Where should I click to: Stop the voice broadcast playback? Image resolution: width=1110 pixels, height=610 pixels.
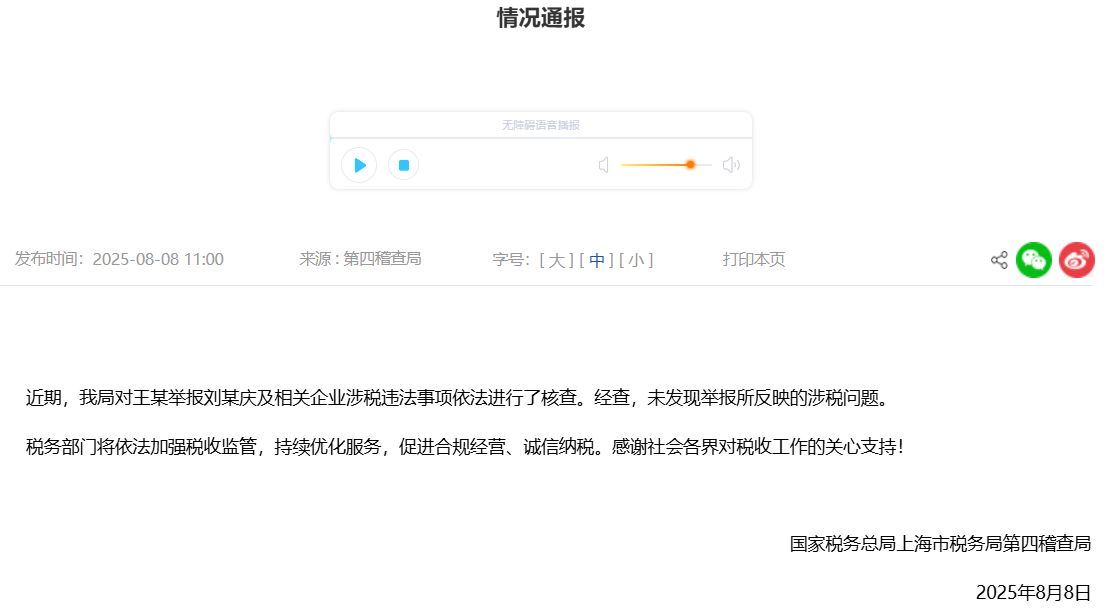point(403,165)
